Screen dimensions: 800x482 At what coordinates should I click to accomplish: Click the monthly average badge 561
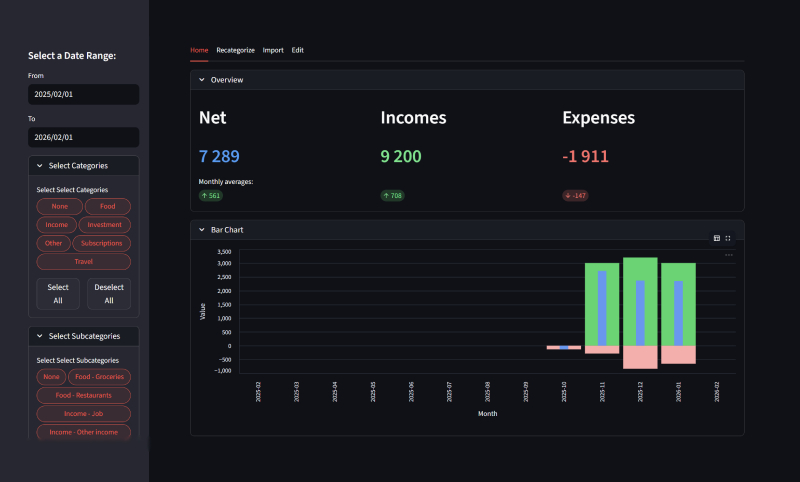click(211, 195)
